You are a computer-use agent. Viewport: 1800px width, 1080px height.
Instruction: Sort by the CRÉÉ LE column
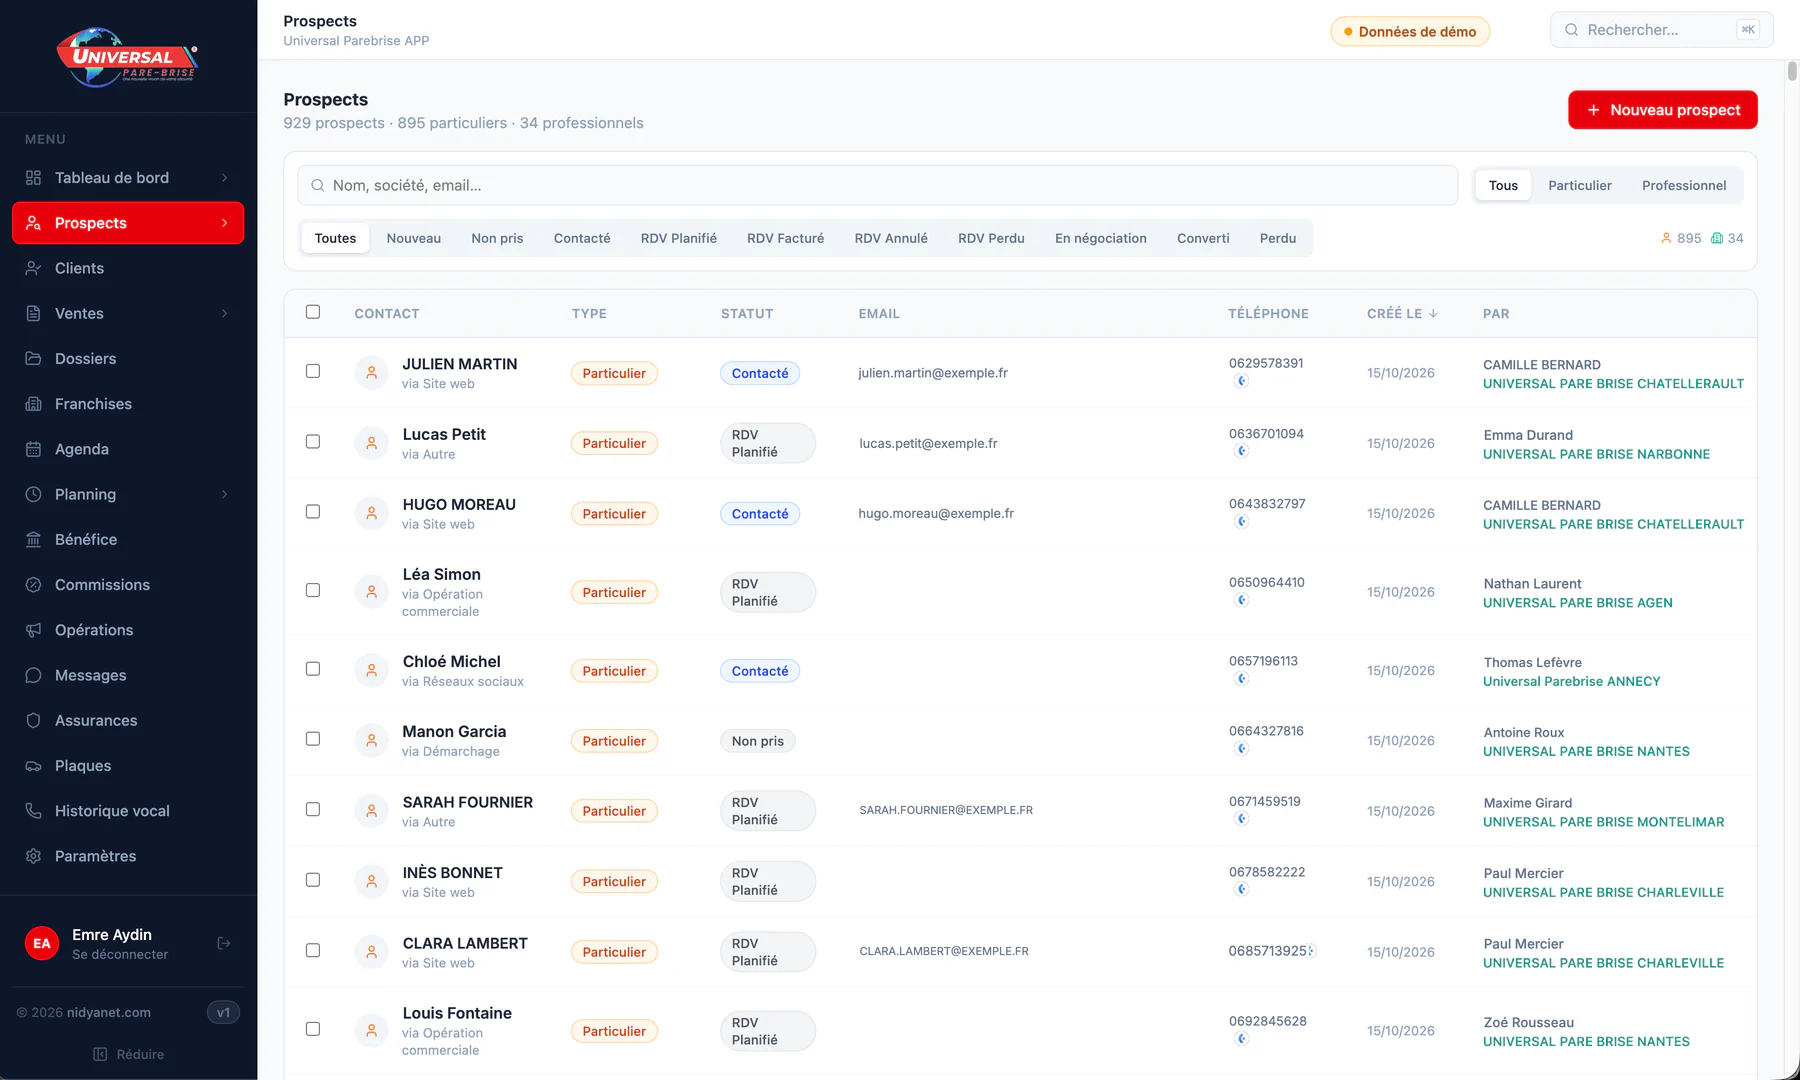(x=1402, y=313)
